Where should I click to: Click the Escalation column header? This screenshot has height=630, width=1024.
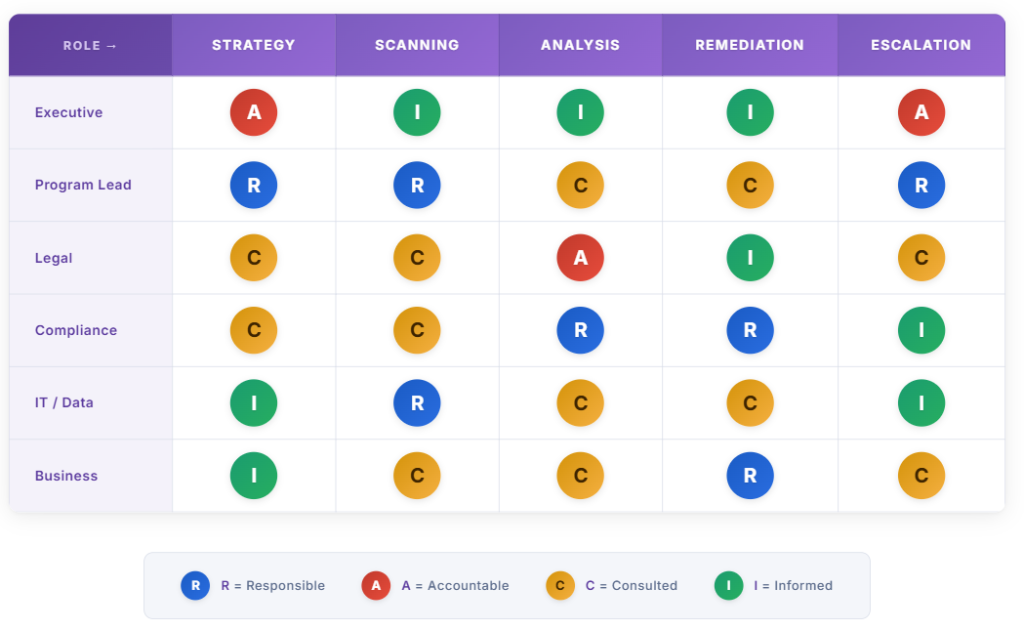coord(921,45)
